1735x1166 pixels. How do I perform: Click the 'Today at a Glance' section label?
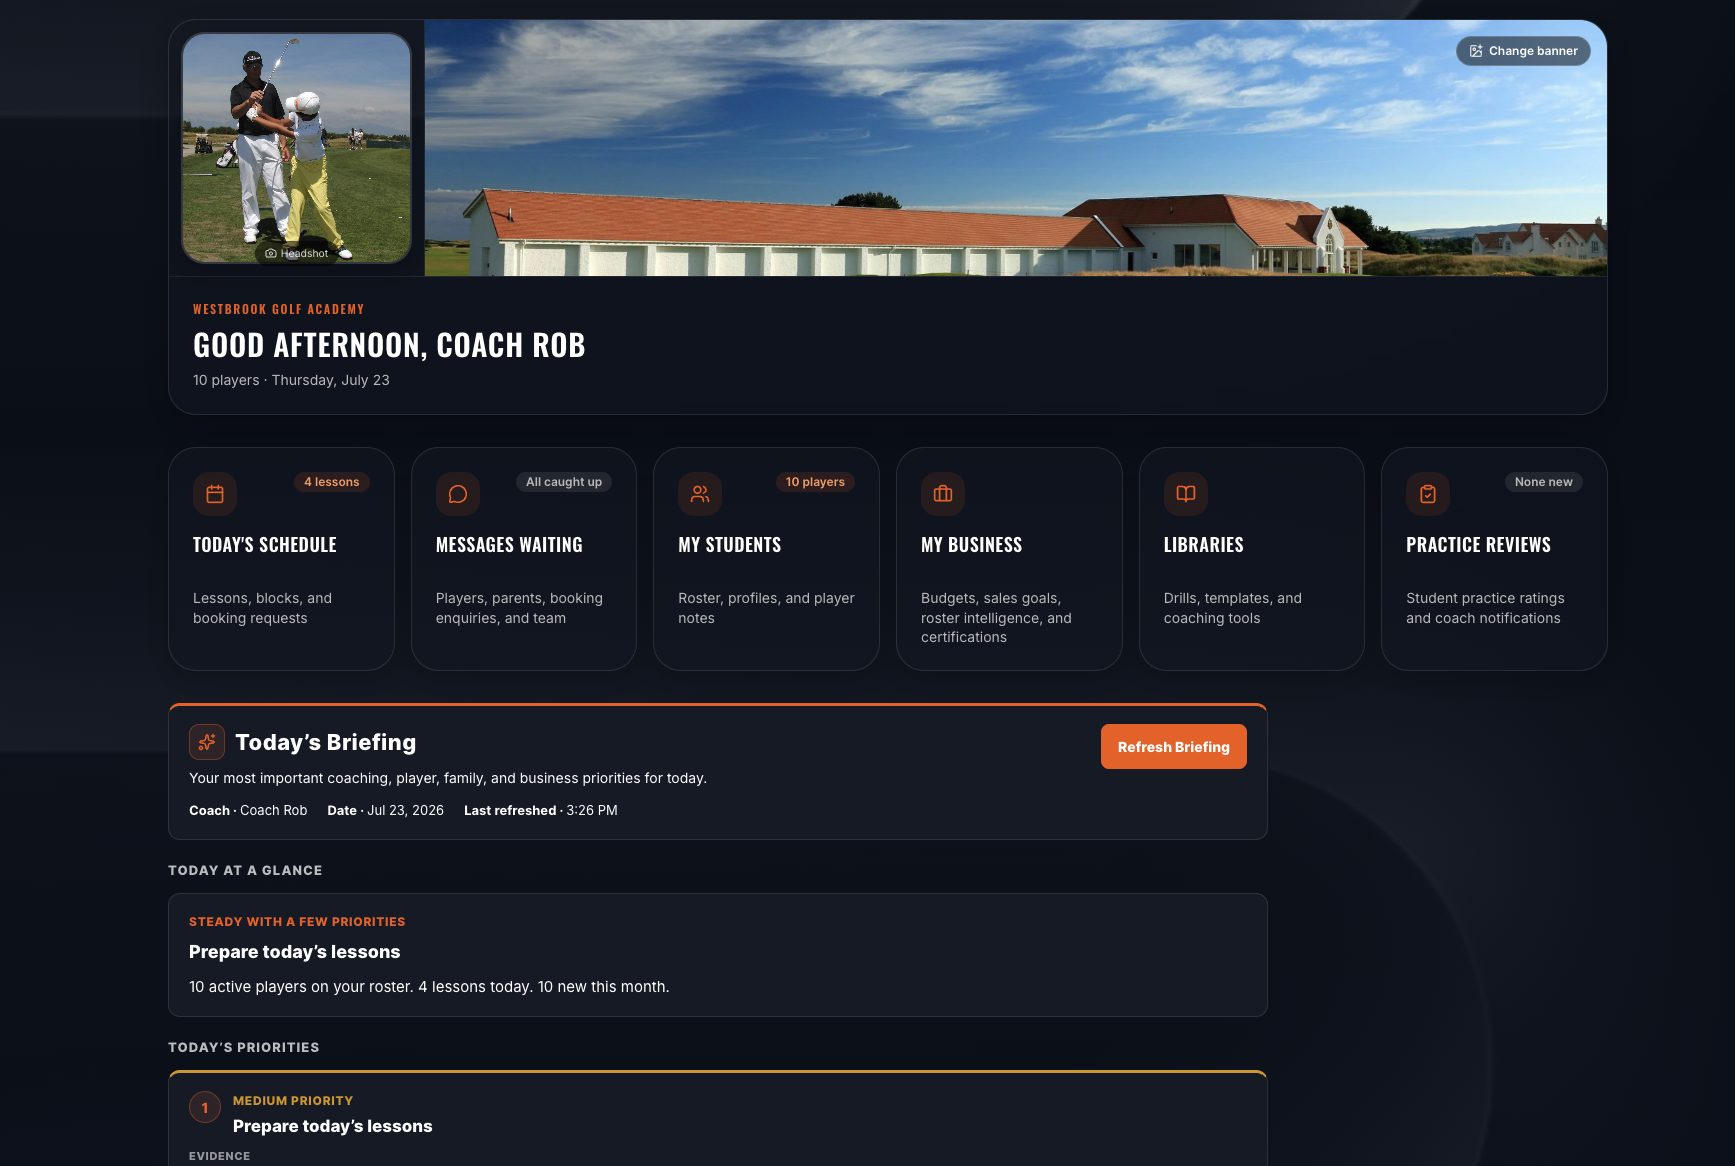[245, 871]
